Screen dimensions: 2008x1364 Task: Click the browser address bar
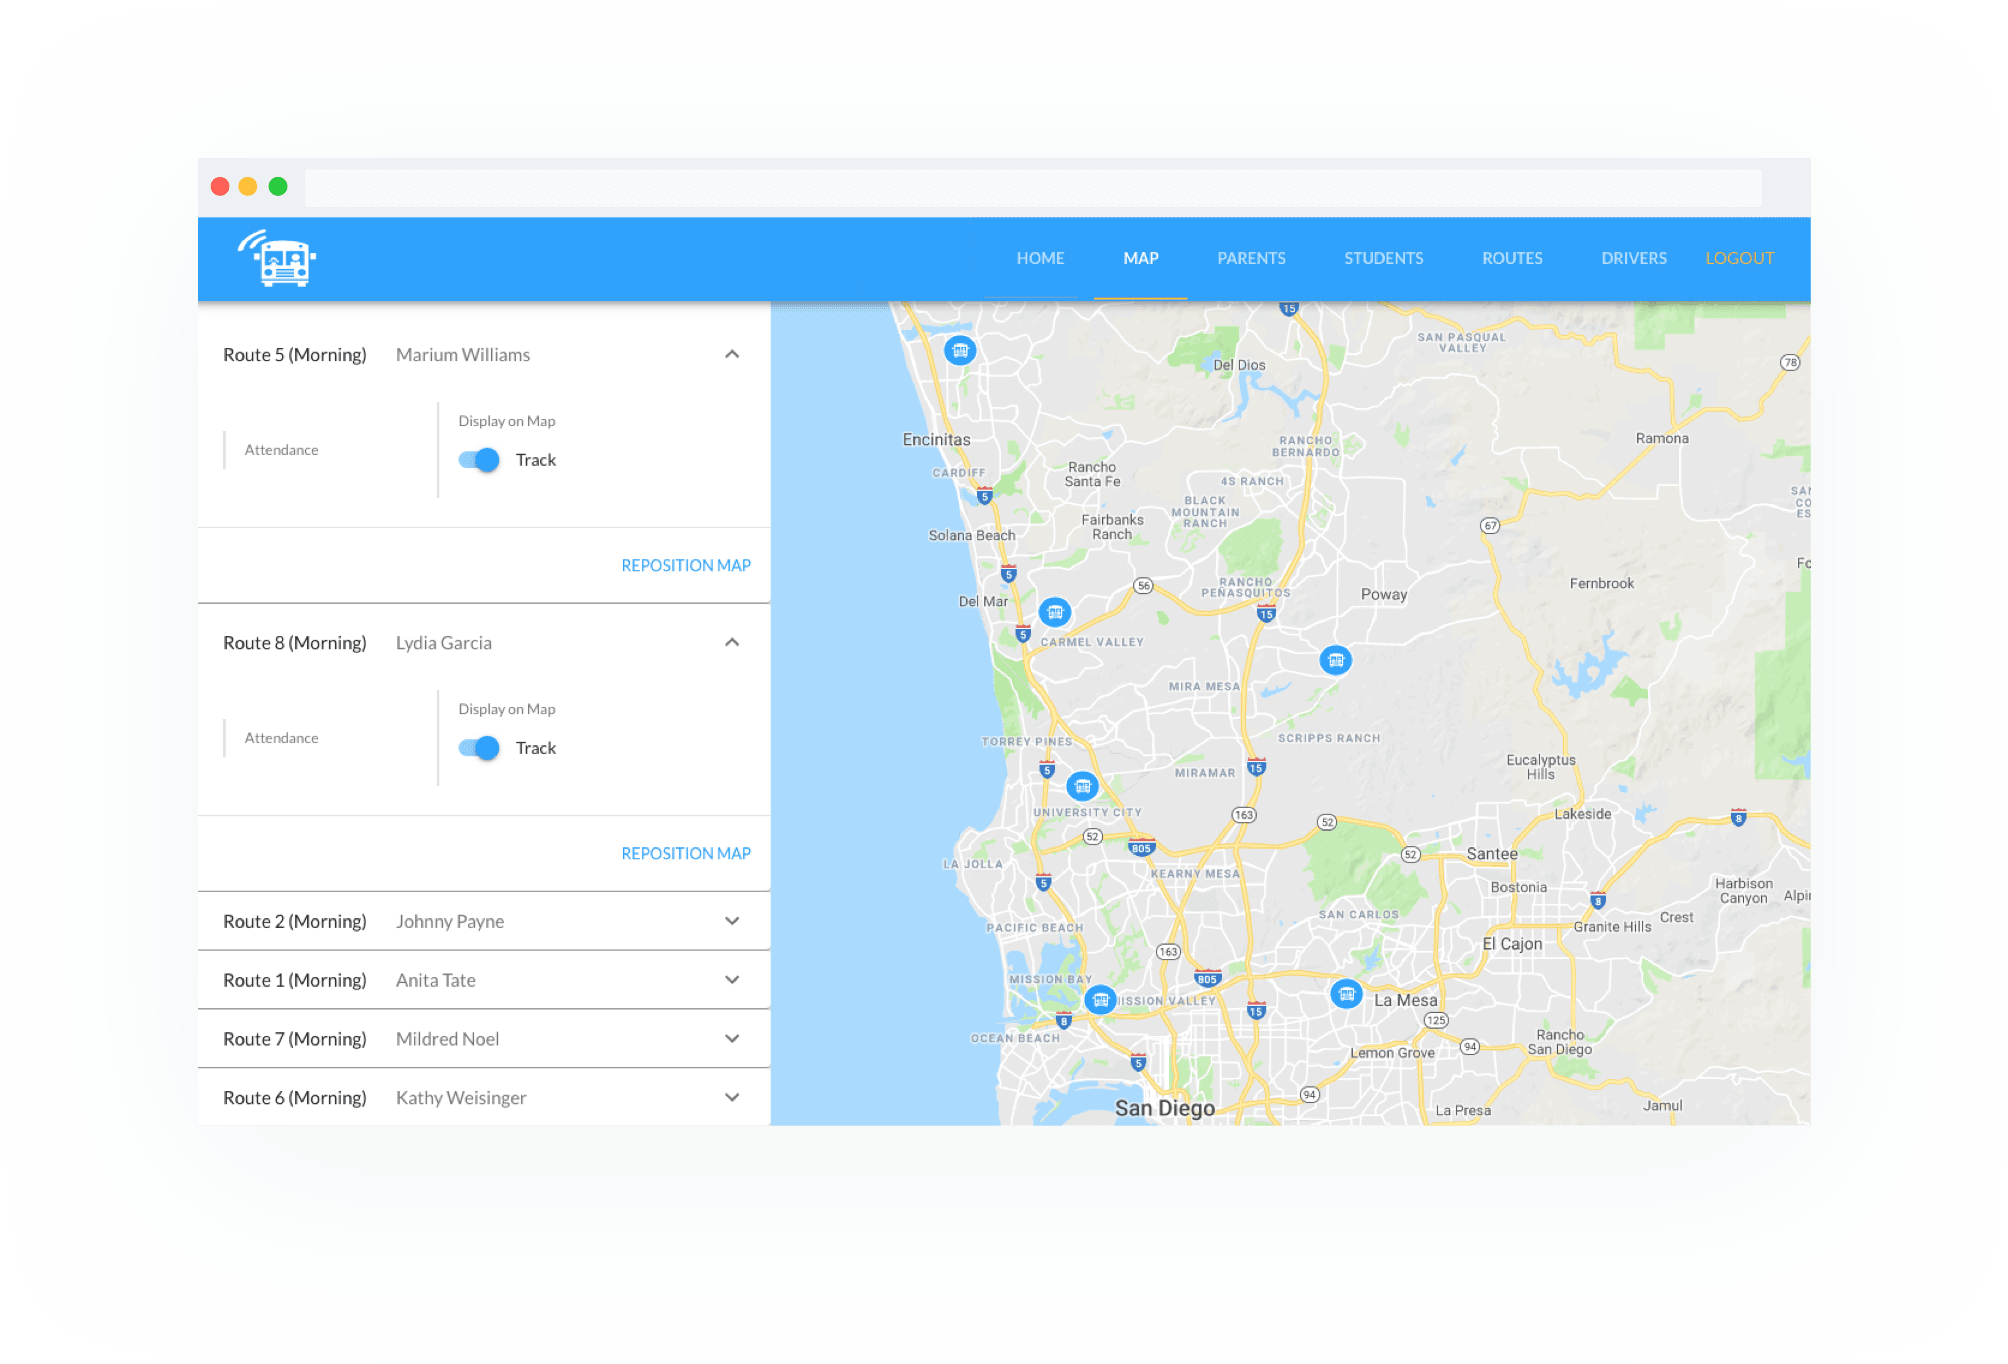coord(1032,187)
